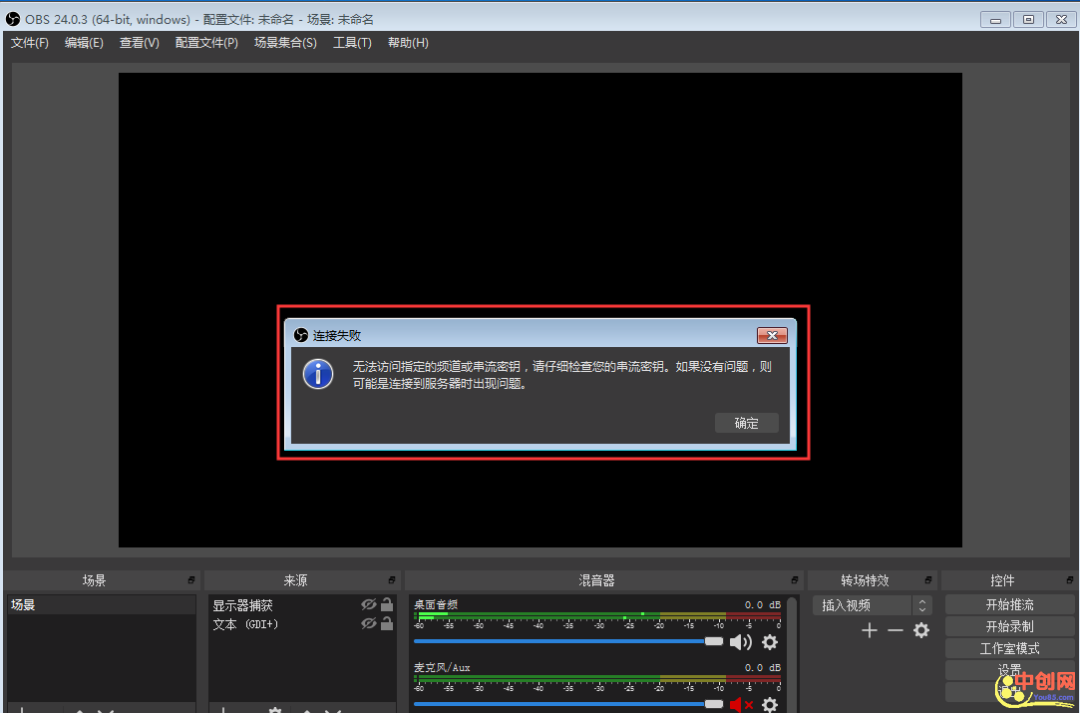Pop out the 混音器 dock panel

coord(795,580)
